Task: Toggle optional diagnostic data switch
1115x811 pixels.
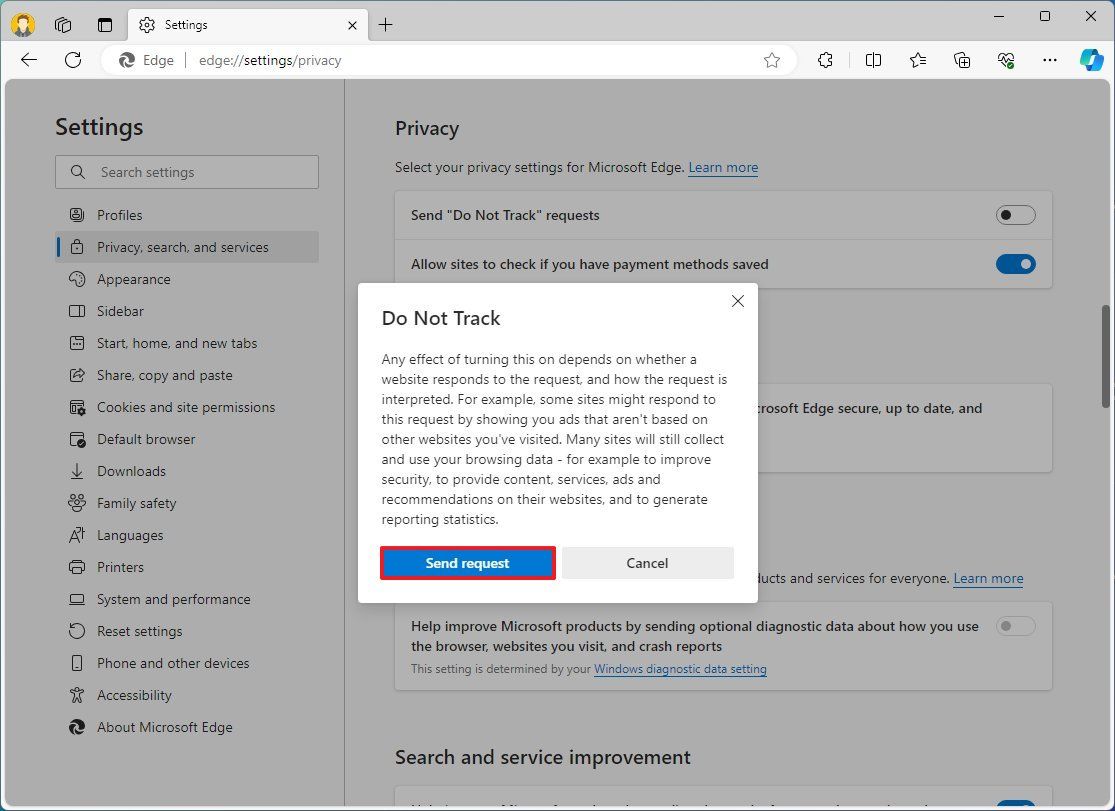Action: (x=1015, y=626)
